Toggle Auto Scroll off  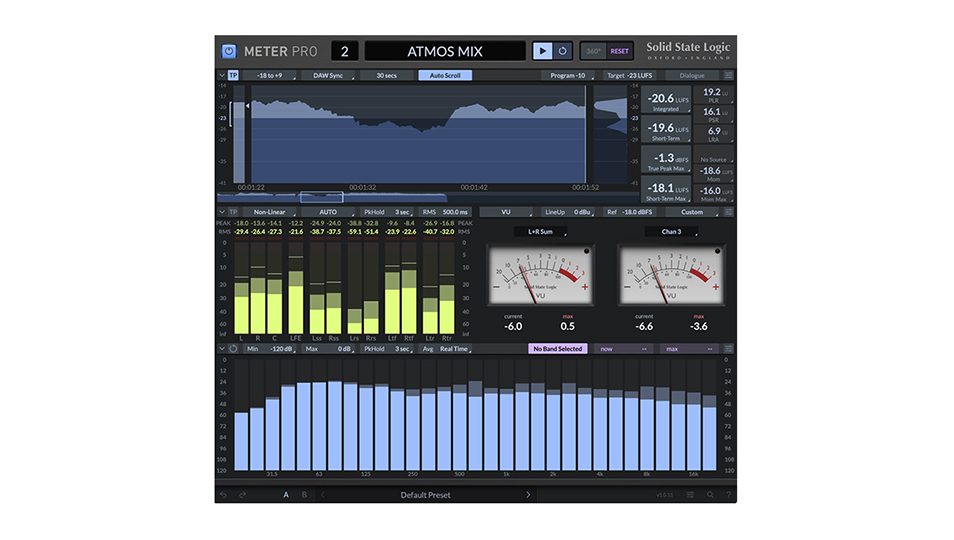(x=445, y=75)
